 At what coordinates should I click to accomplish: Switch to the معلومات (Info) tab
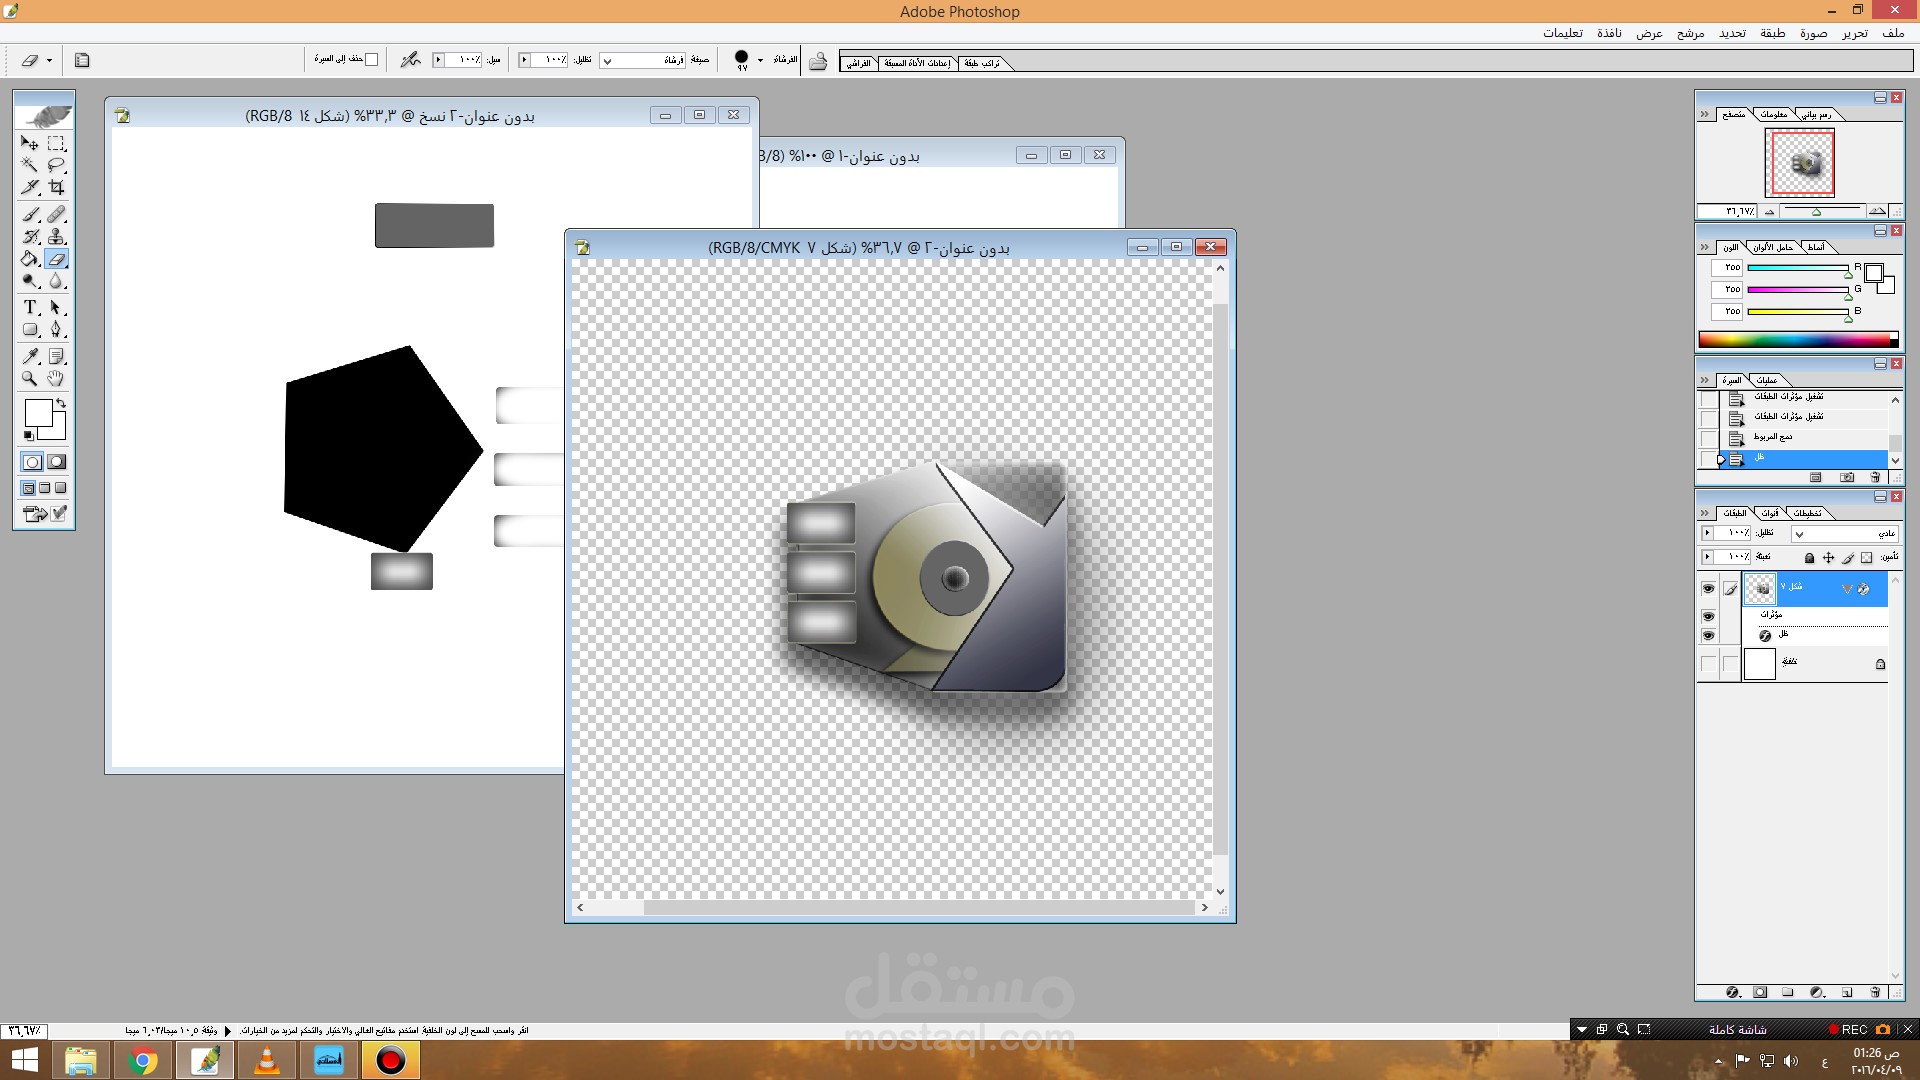(x=1774, y=114)
